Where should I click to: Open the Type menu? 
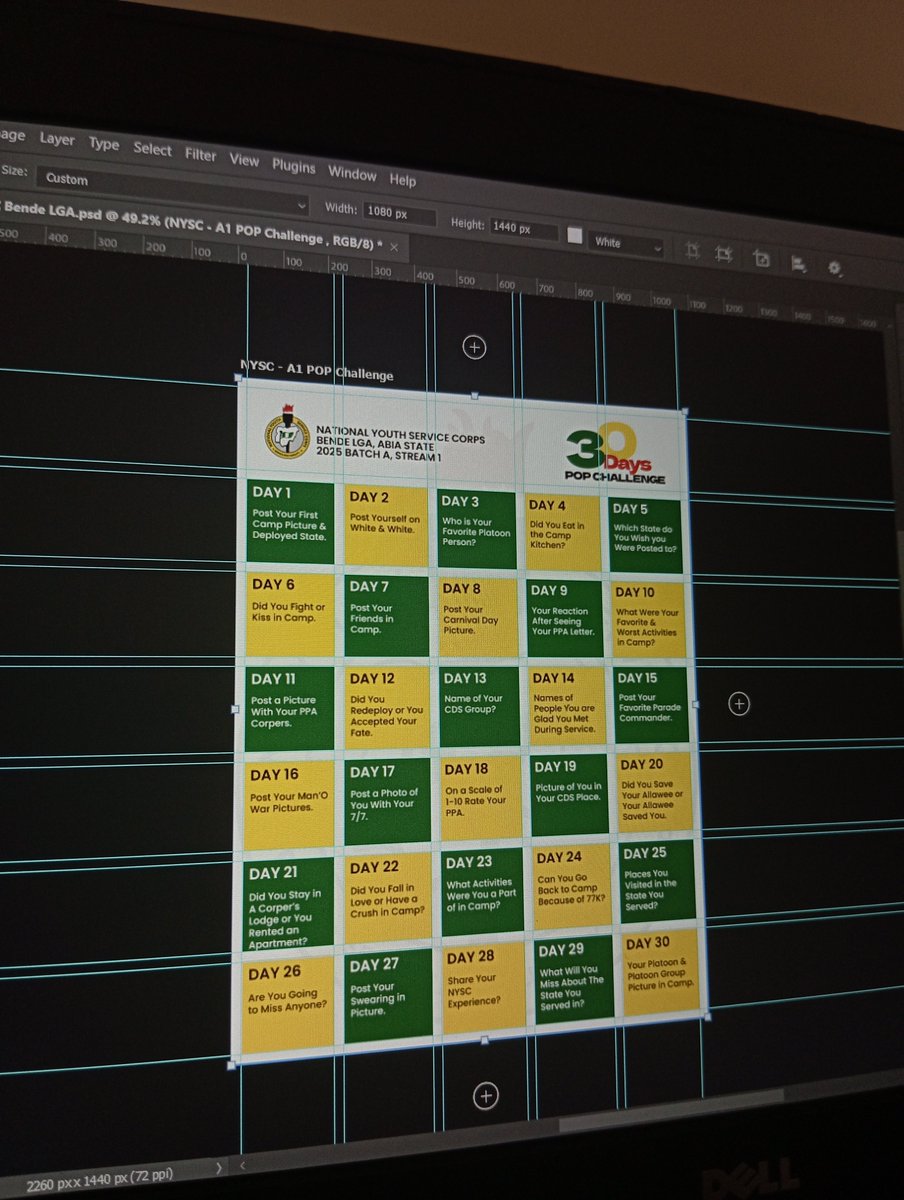(x=104, y=144)
